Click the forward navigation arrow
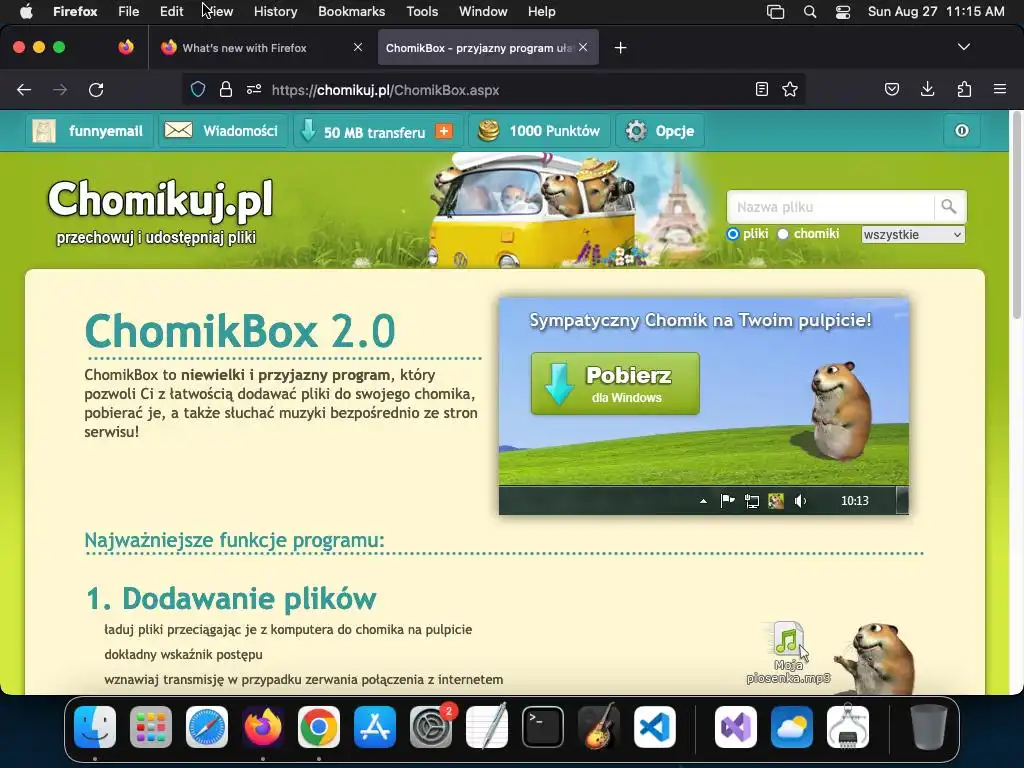This screenshot has width=1024, height=768. [60, 89]
